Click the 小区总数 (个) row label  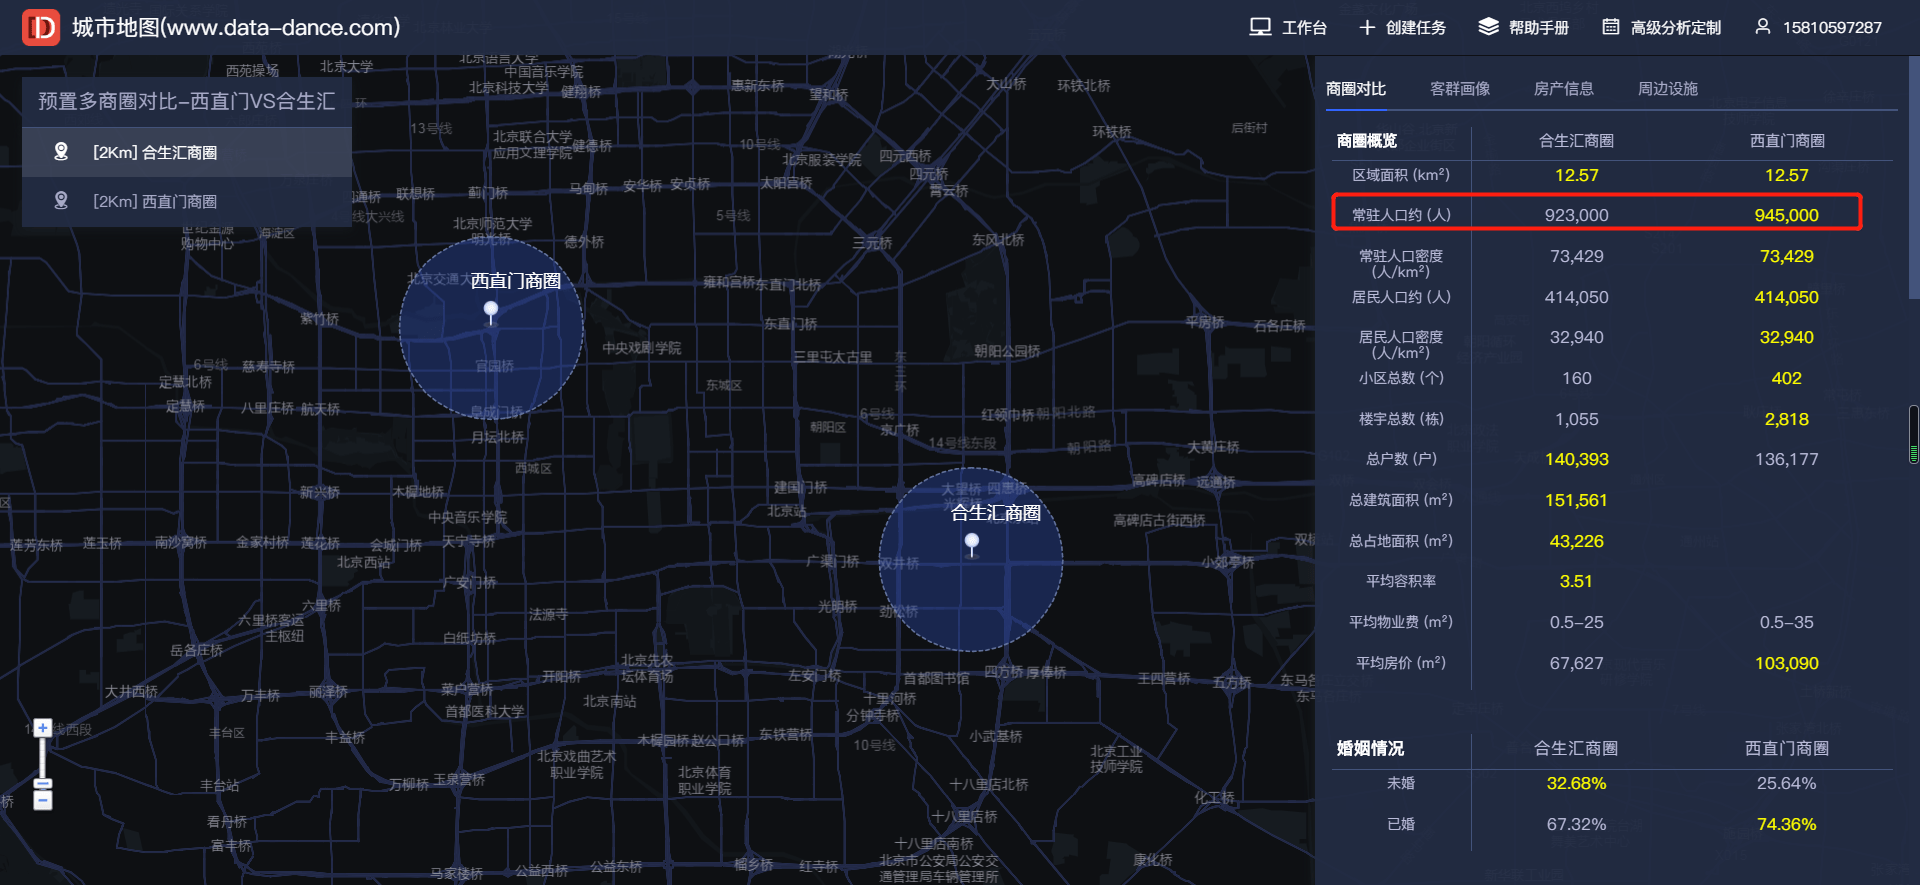1401,378
